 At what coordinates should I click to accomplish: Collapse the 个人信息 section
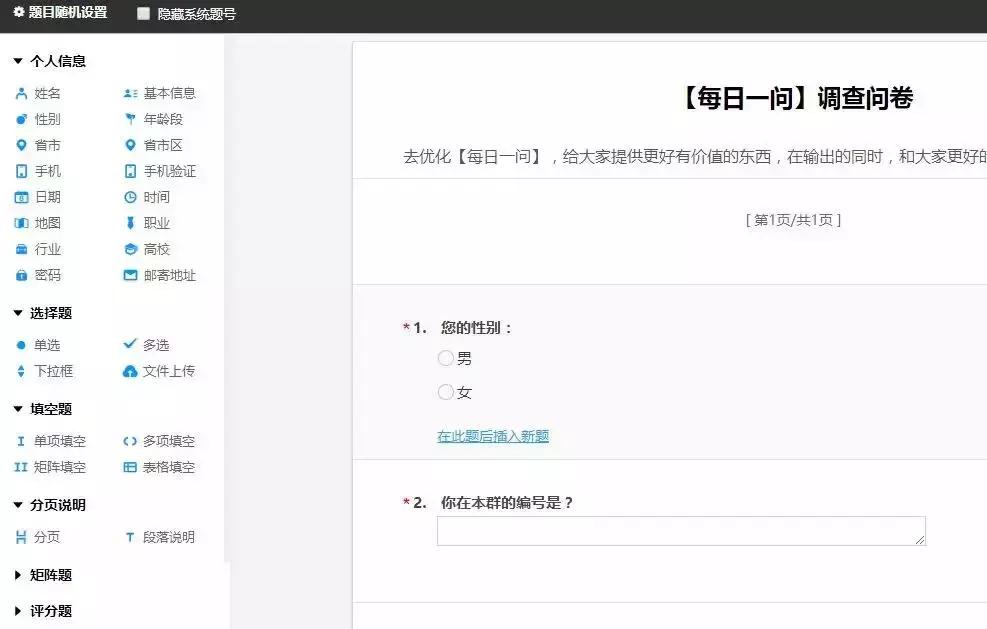pos(50,61)
